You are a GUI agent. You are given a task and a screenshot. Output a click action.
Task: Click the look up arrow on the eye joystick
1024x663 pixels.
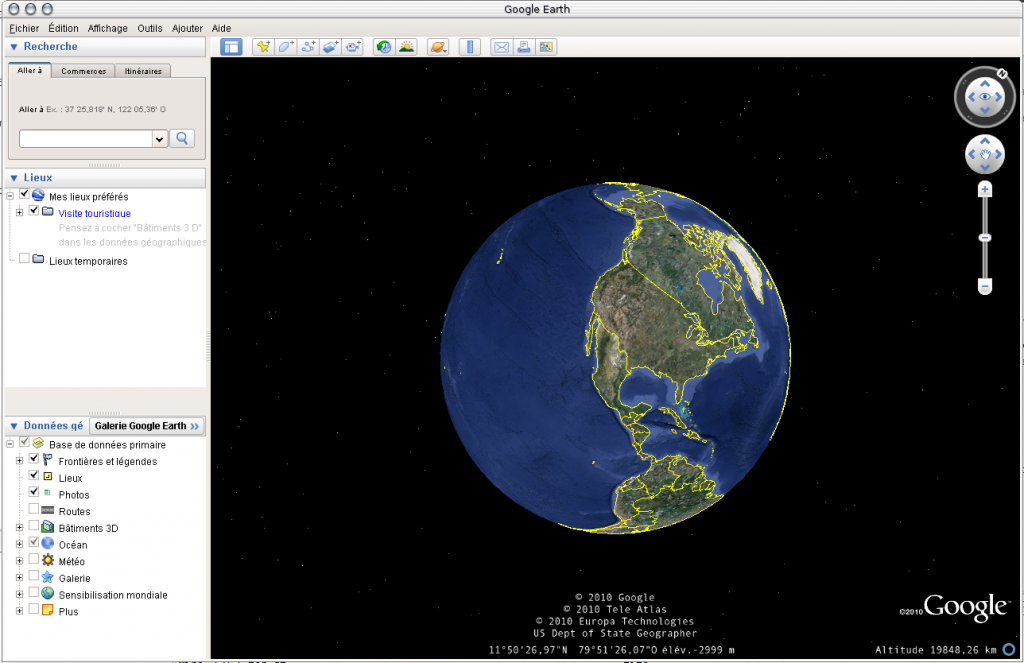(985, 84)
